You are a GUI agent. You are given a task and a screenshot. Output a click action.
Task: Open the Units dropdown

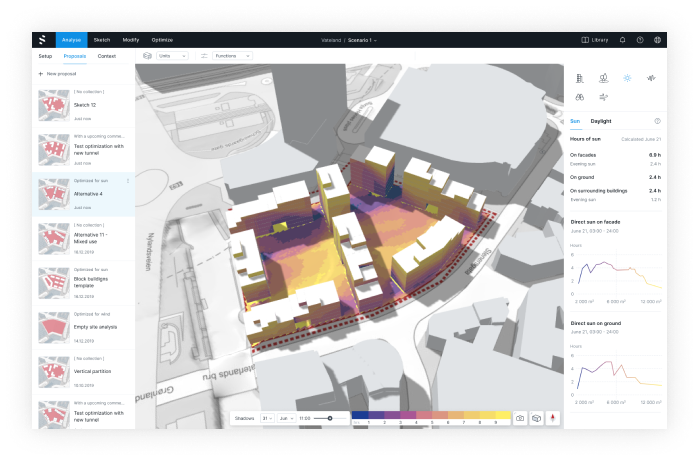(169, 56)
